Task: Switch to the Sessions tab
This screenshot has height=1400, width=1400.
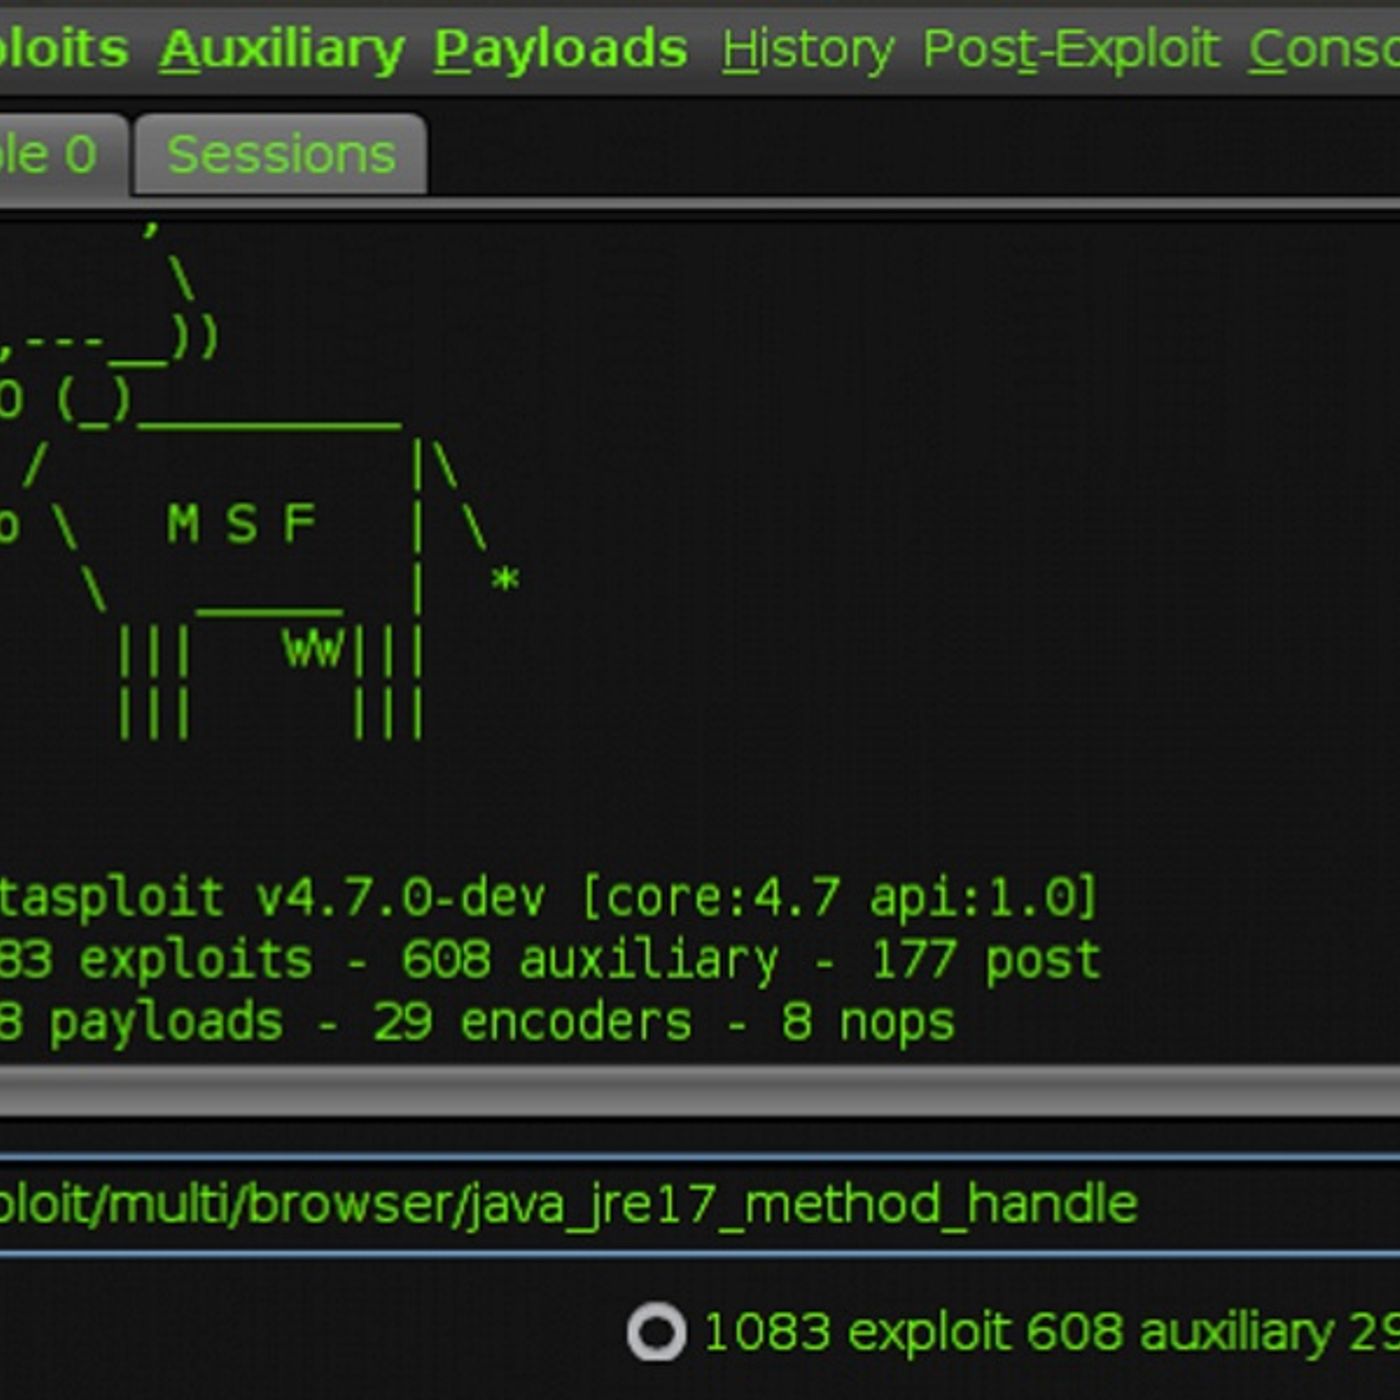Action: 281,154
